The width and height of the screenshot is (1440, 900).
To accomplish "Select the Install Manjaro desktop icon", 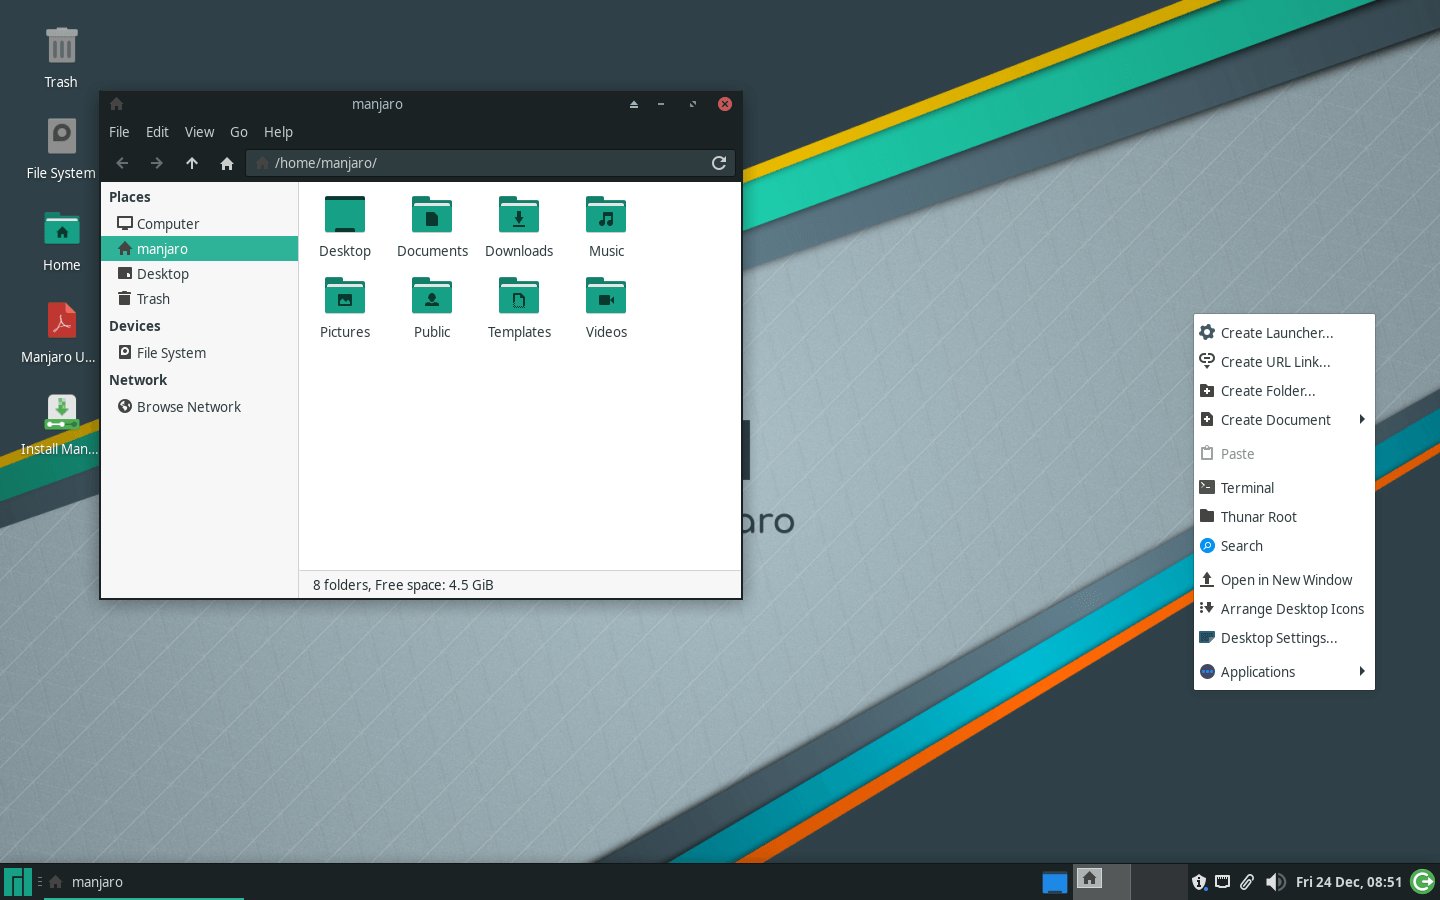I will [61, 424].
